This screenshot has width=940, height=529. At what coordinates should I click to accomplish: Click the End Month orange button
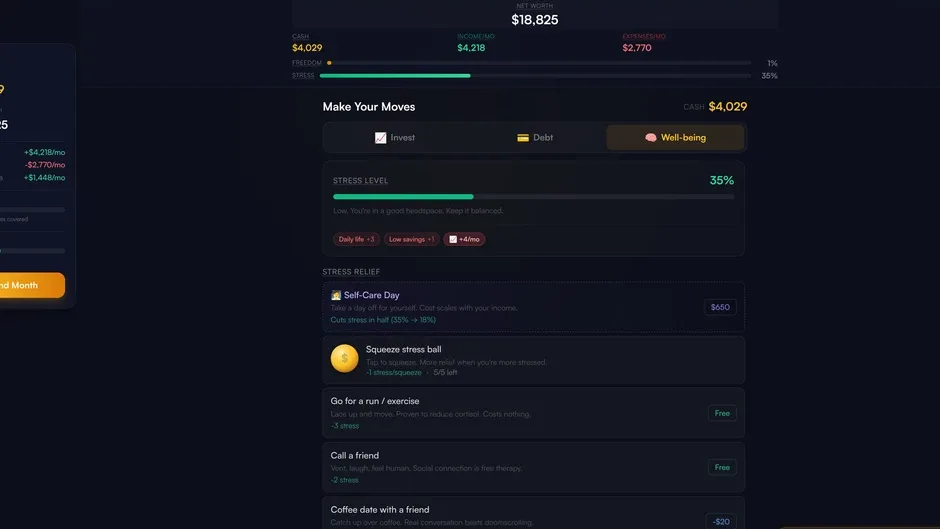[31, 285]
